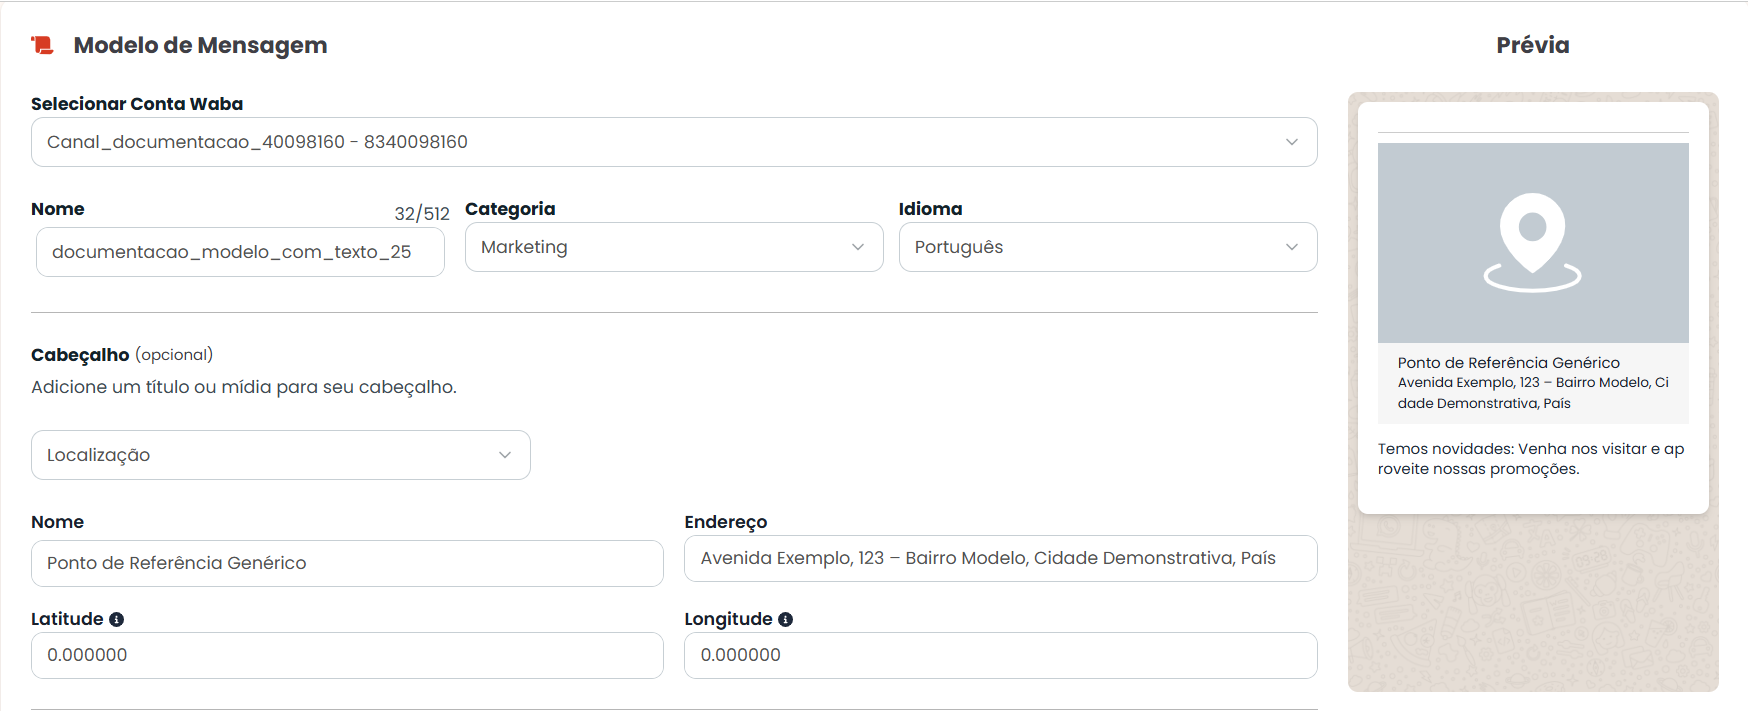Click the preview message body text
1748x711 pixels.
tap(1531, 459)
